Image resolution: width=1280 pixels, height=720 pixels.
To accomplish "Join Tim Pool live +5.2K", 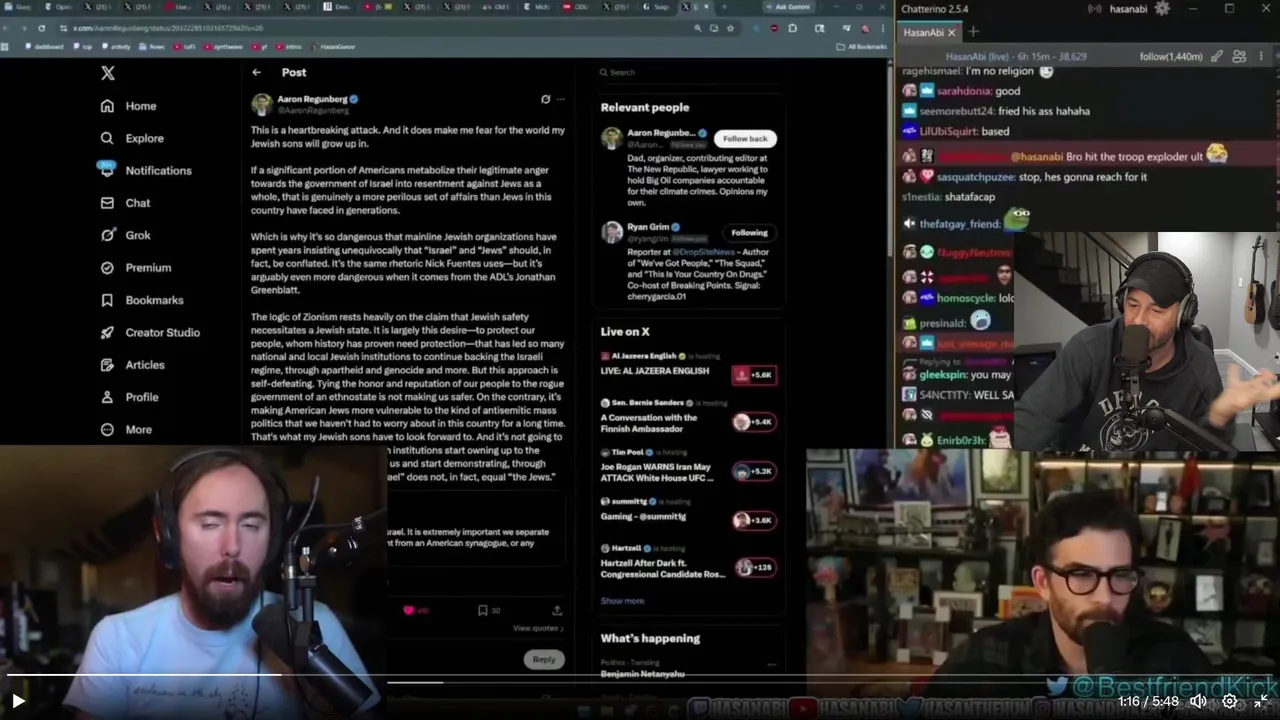I will 754,471.
